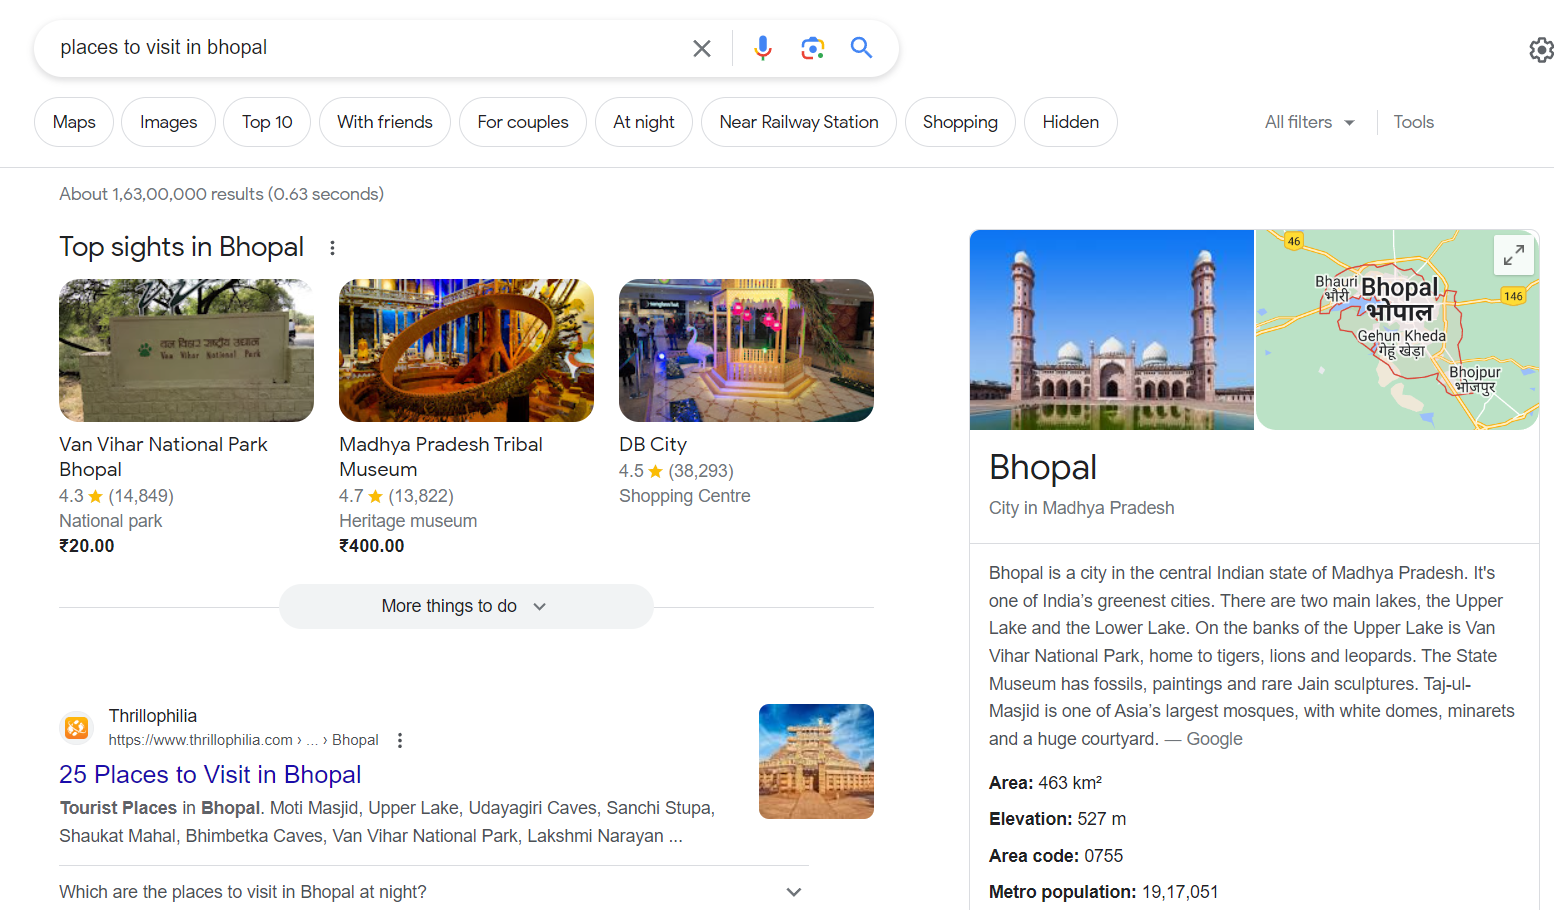1554x910 pixels.
Task: Click the Area label in the Bhopal panel
Action: point(1011,783)
